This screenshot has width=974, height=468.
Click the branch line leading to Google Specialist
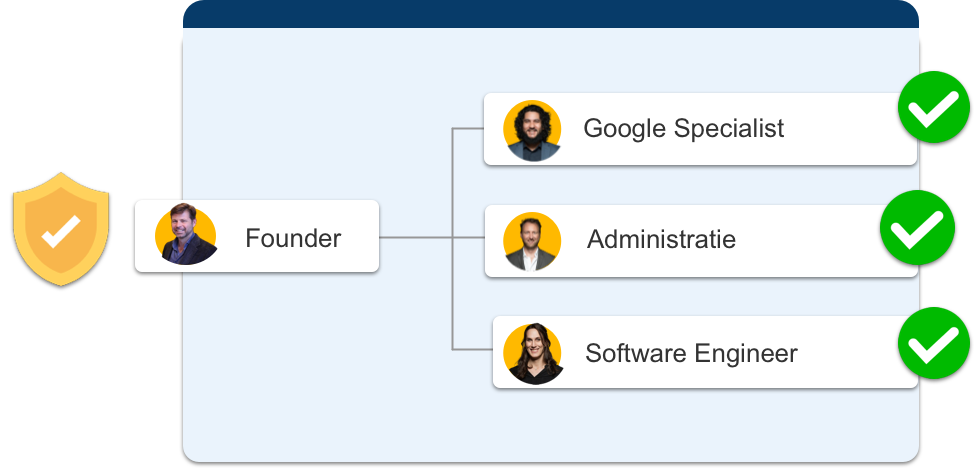click(468, 129)
